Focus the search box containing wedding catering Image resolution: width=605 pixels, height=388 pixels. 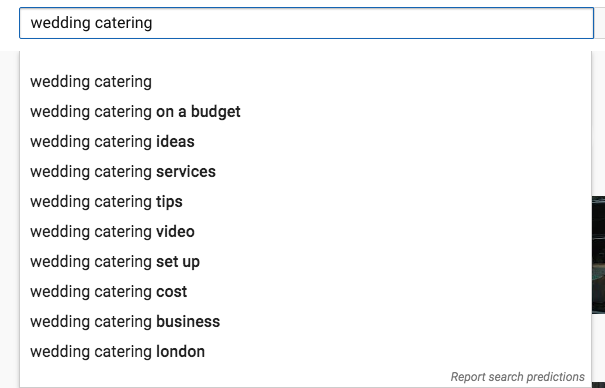pyautogui.click(x=306, y=23)
